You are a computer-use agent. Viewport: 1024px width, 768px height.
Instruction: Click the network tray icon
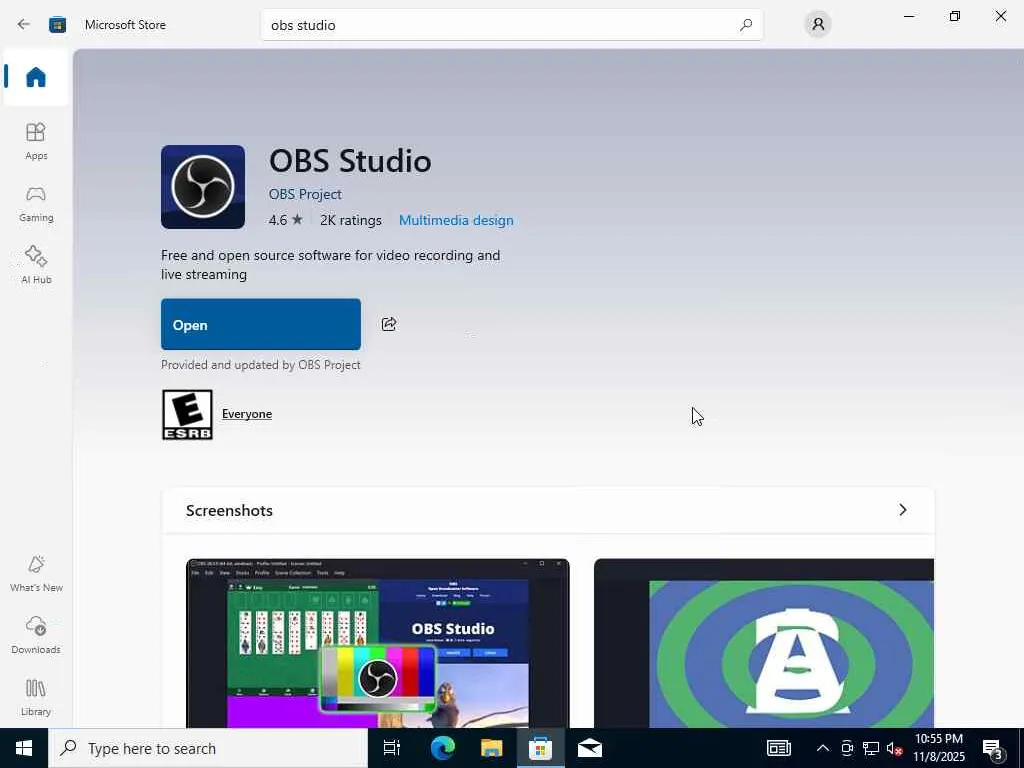871,748
